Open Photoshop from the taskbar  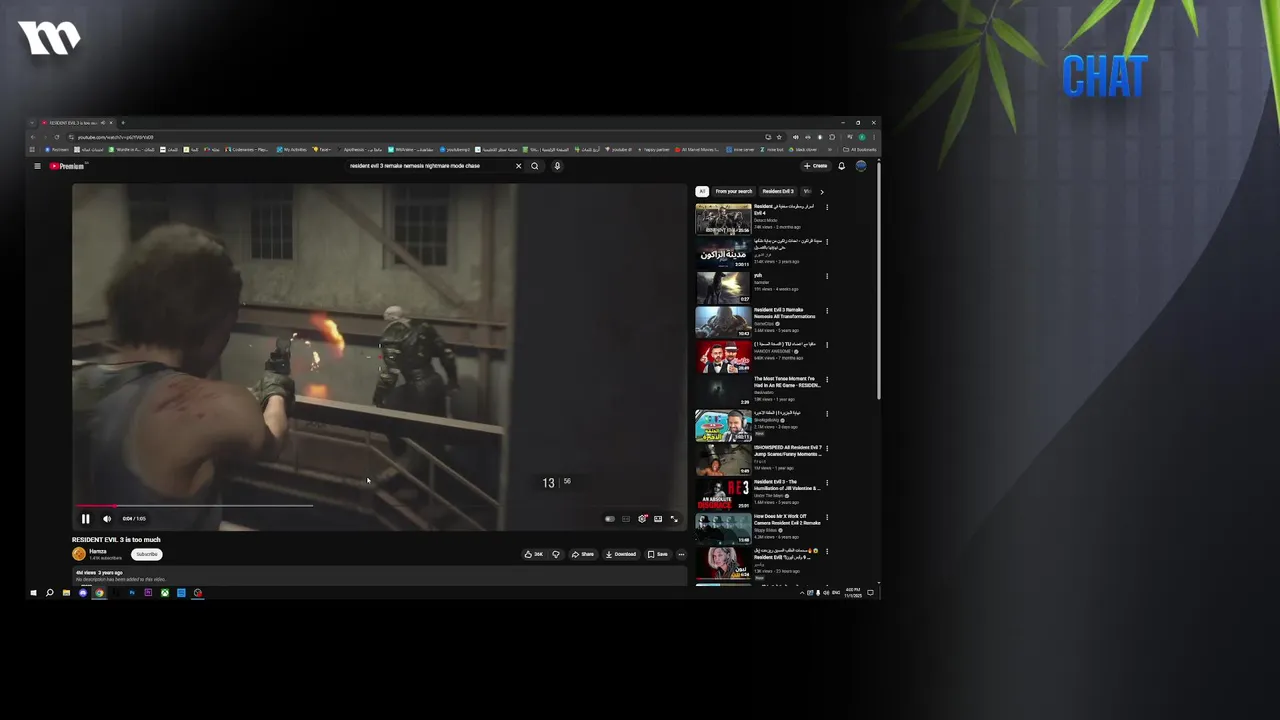[132, 593]
